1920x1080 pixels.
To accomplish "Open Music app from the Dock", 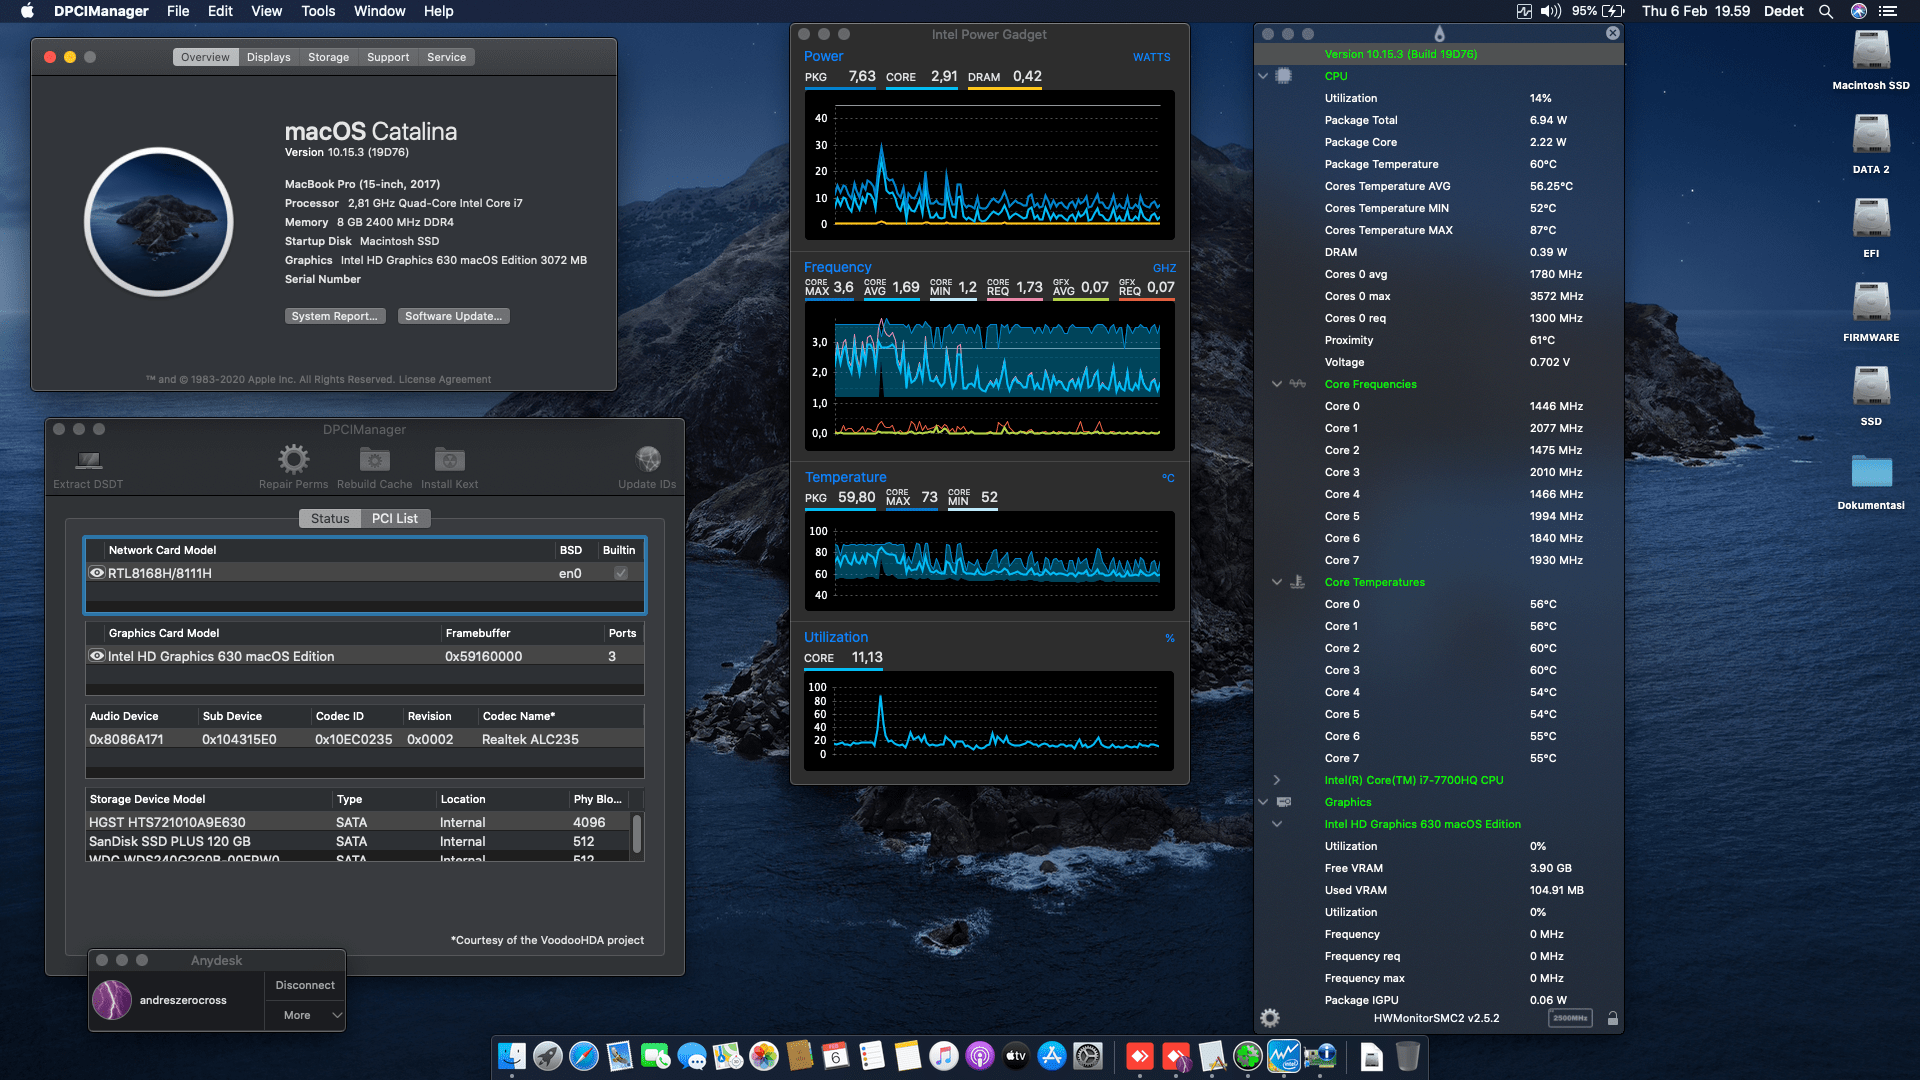I will pos(944,1056).
